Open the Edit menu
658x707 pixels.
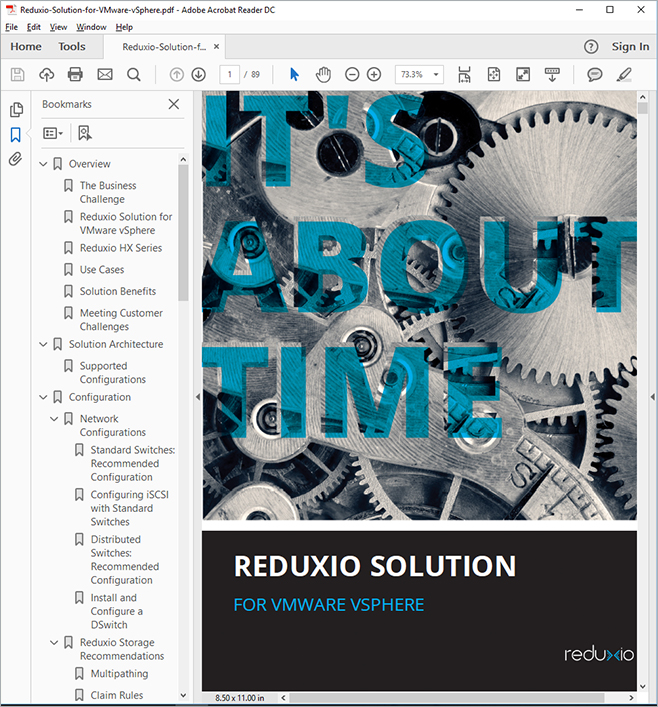pyautogui.click(x=33, y=27)
